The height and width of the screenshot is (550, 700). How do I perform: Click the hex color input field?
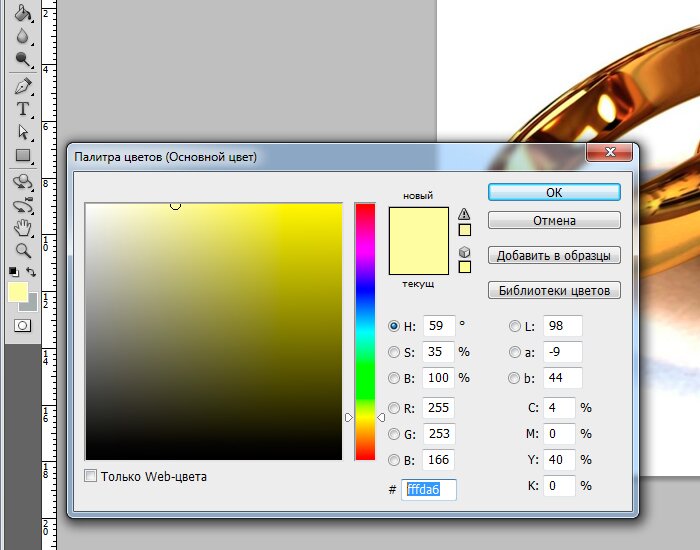pos(428,489)
